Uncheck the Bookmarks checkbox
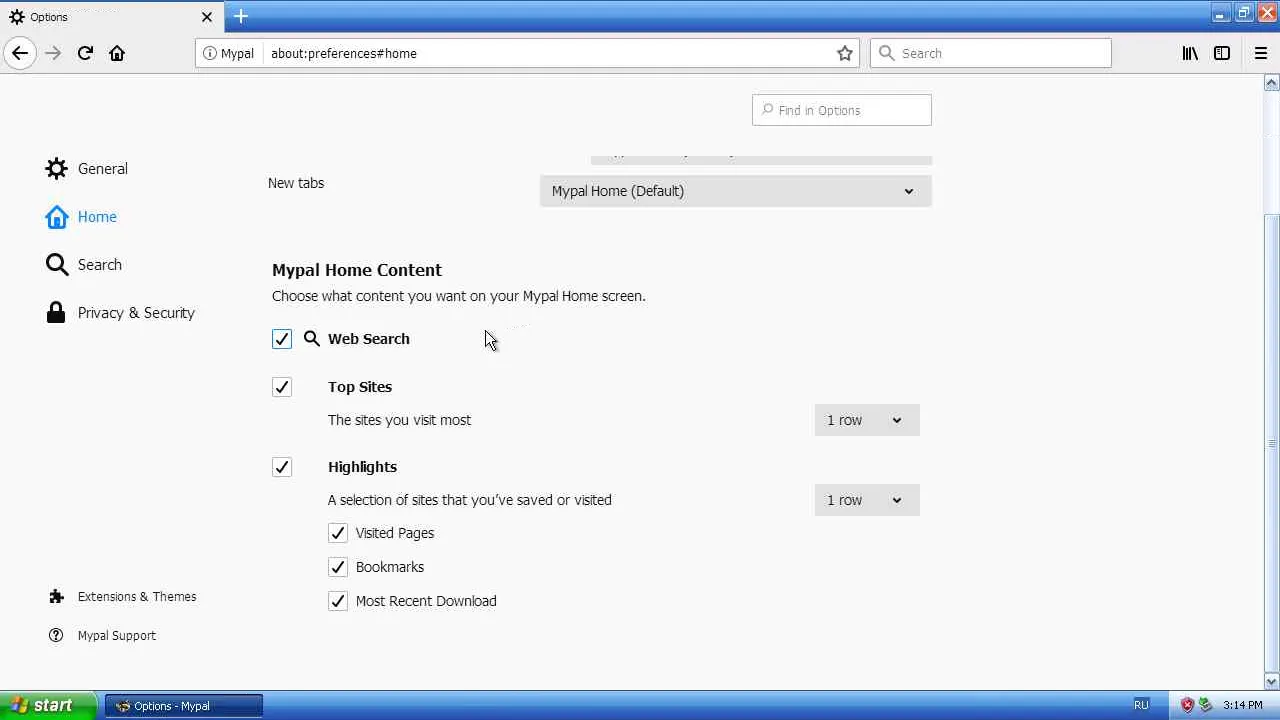The image size is (1280, 720). point(338,567)
